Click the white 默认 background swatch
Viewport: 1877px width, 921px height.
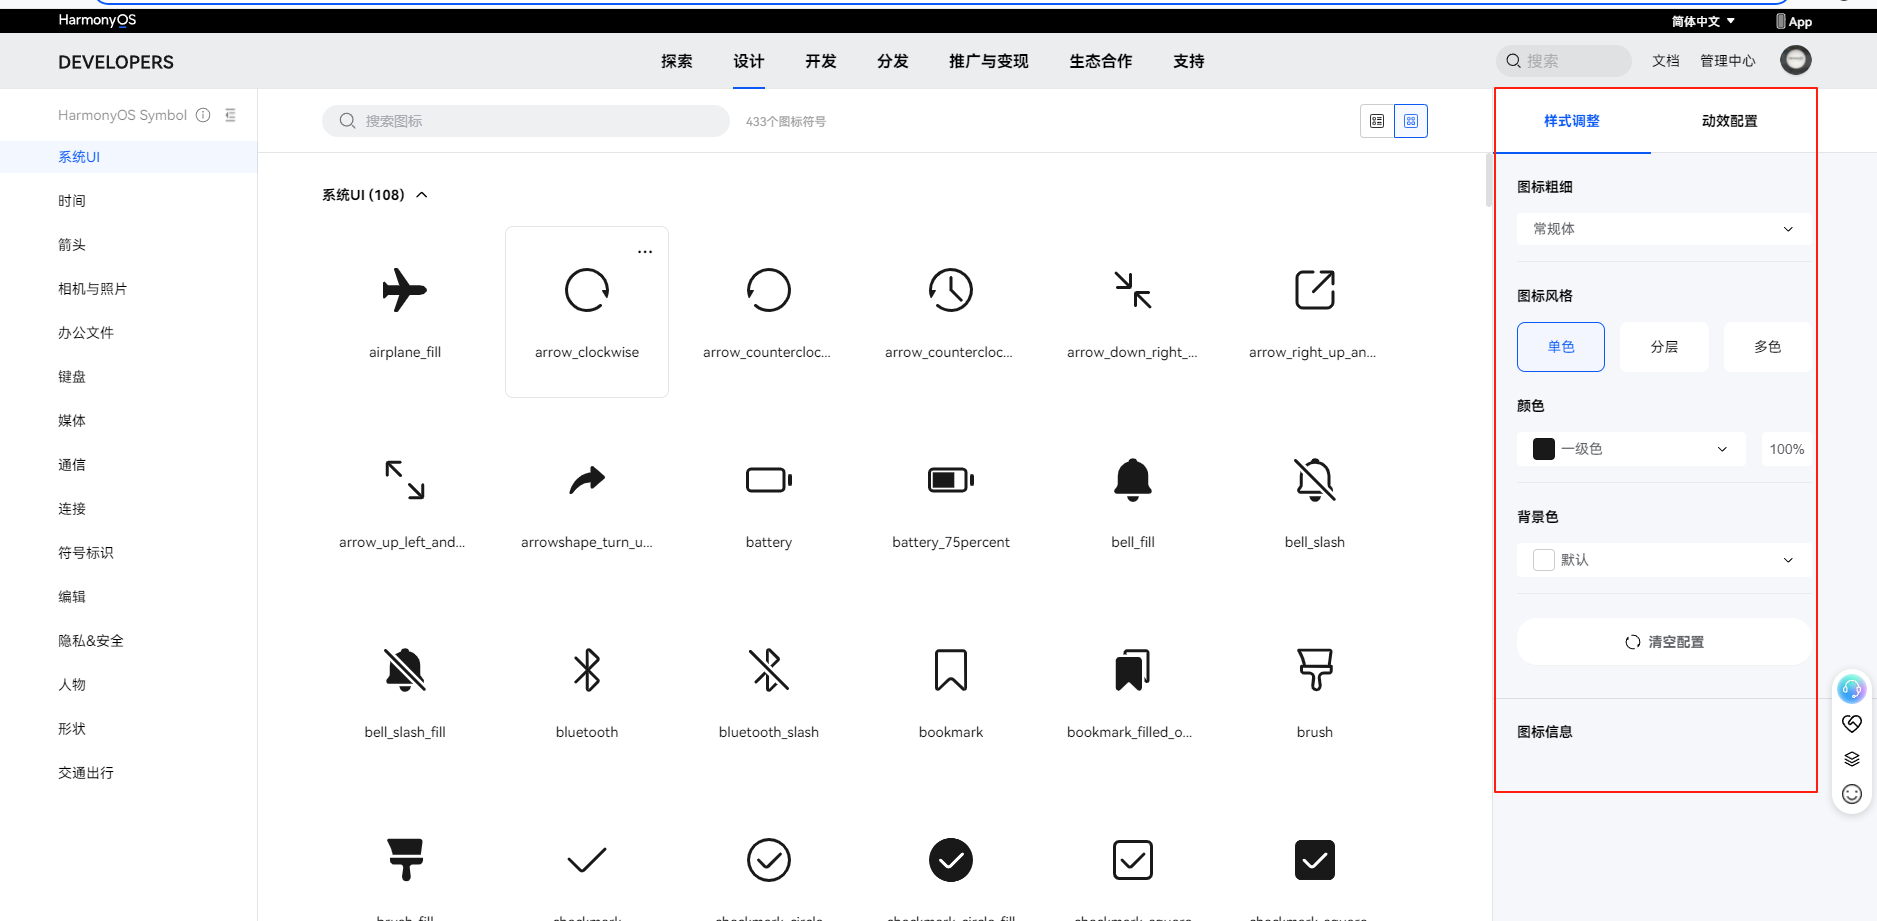1544,560
